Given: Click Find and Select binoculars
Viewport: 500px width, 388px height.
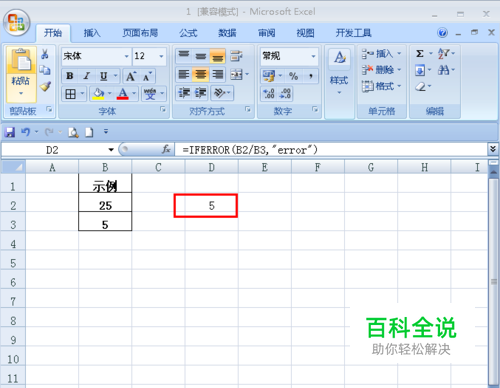Looking at the screenshot, I should 443,70.
